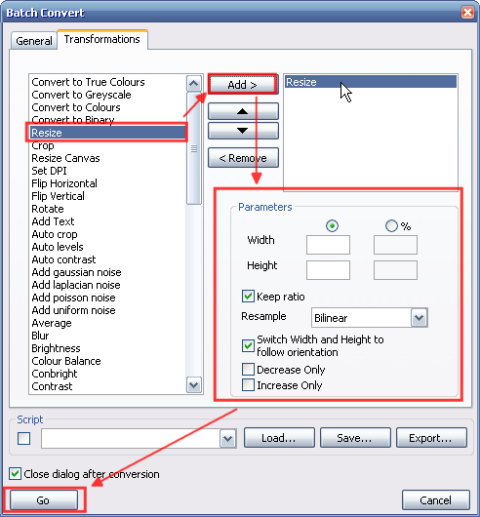This screenshot has width=480, height=517.
Task: Click the < Remove button
Action: click(x=243, y=158)
